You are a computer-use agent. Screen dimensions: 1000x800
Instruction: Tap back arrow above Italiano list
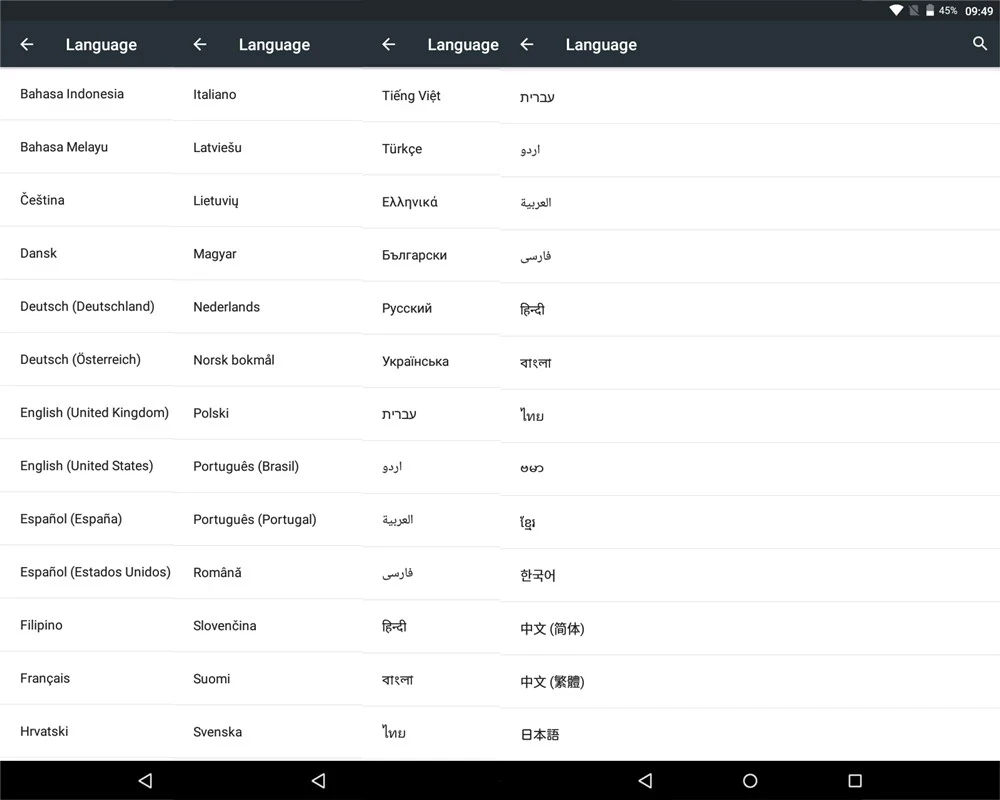[x=200, y=44]
